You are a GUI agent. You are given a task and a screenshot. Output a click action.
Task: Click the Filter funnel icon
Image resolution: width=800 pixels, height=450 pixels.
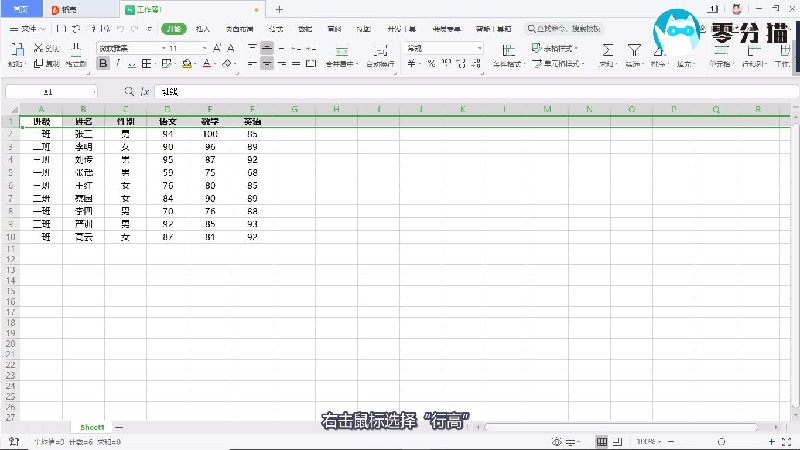point(632,49)
